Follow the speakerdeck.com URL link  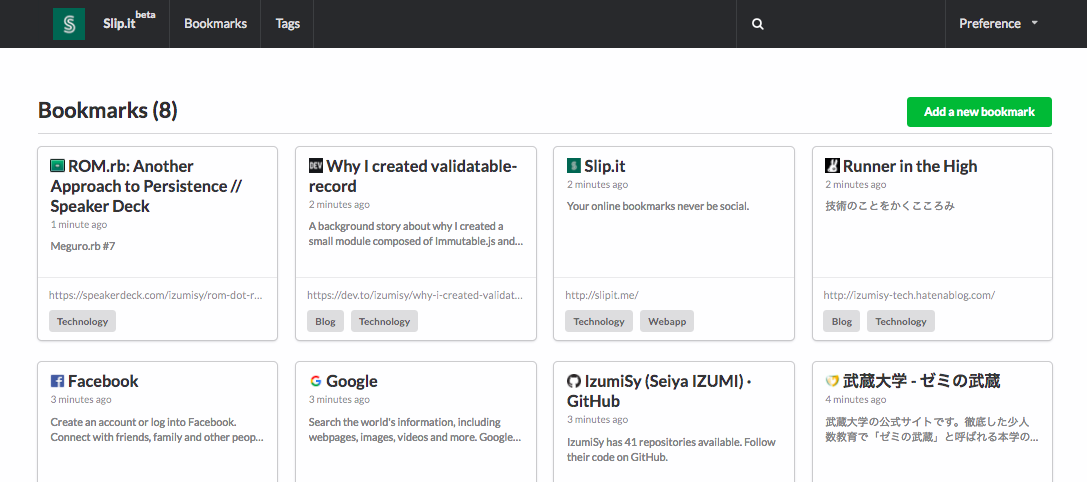tap(156, 295)
